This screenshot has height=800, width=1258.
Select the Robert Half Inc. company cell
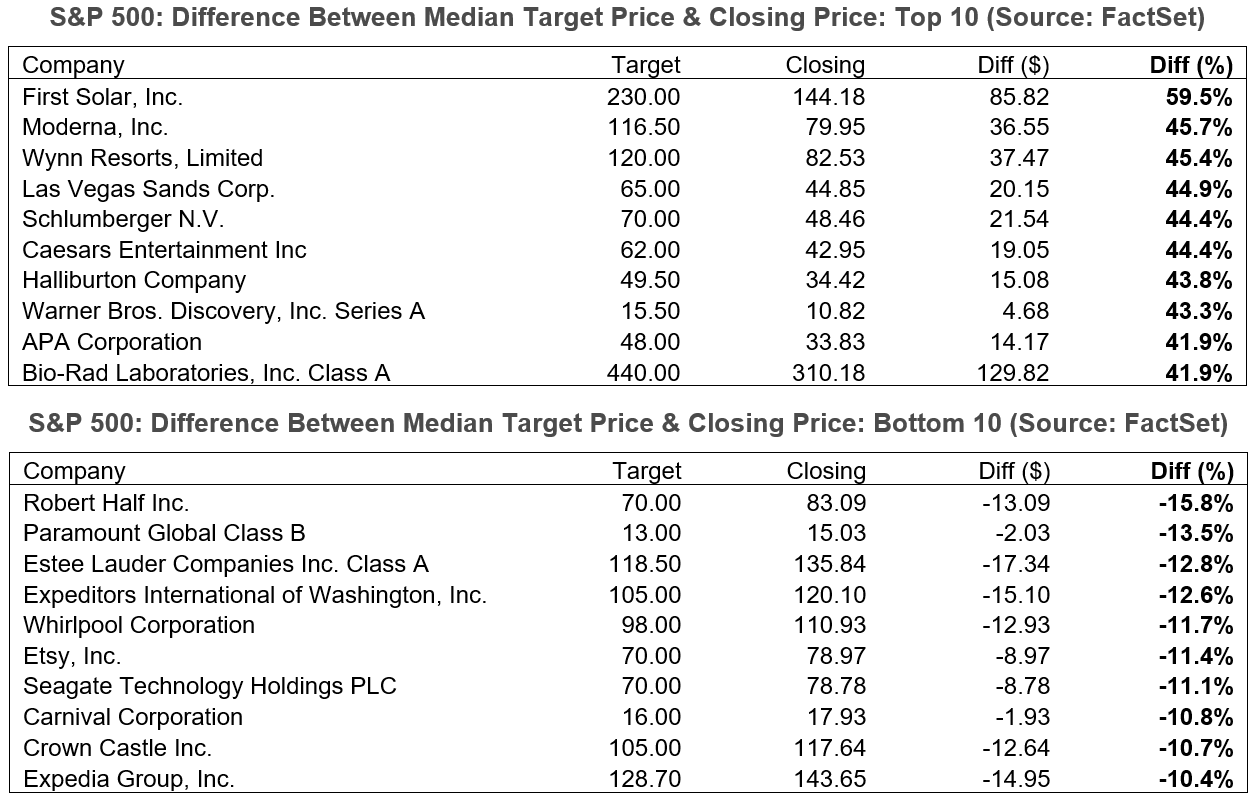(x=106, y=502)
